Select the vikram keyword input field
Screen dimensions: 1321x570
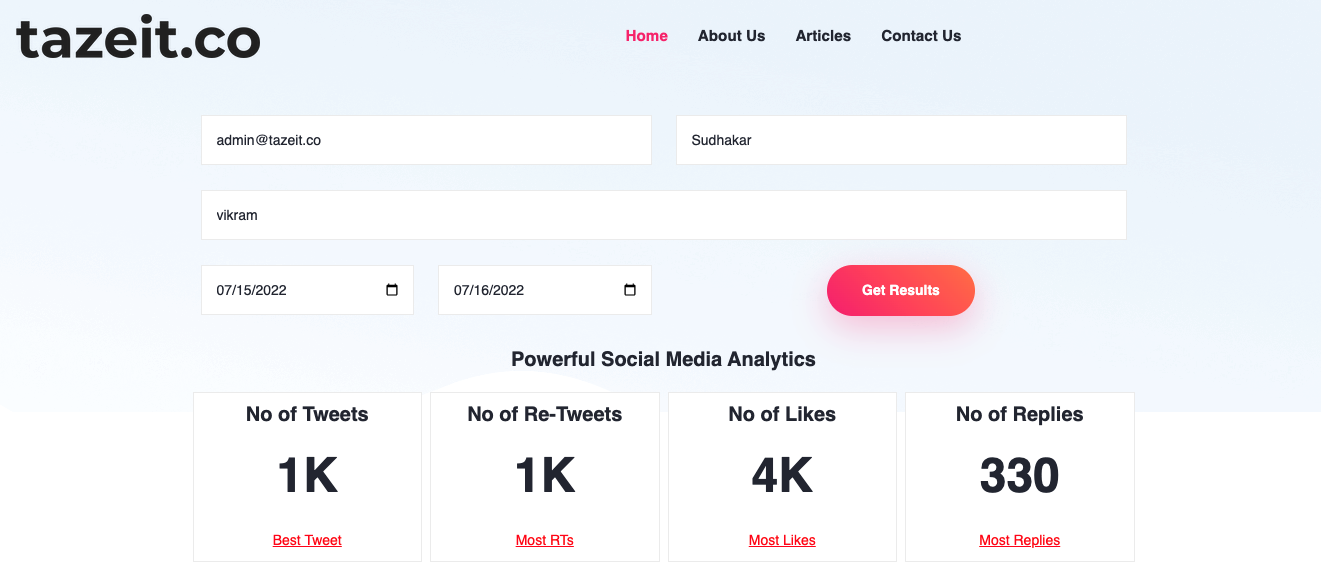663,215
